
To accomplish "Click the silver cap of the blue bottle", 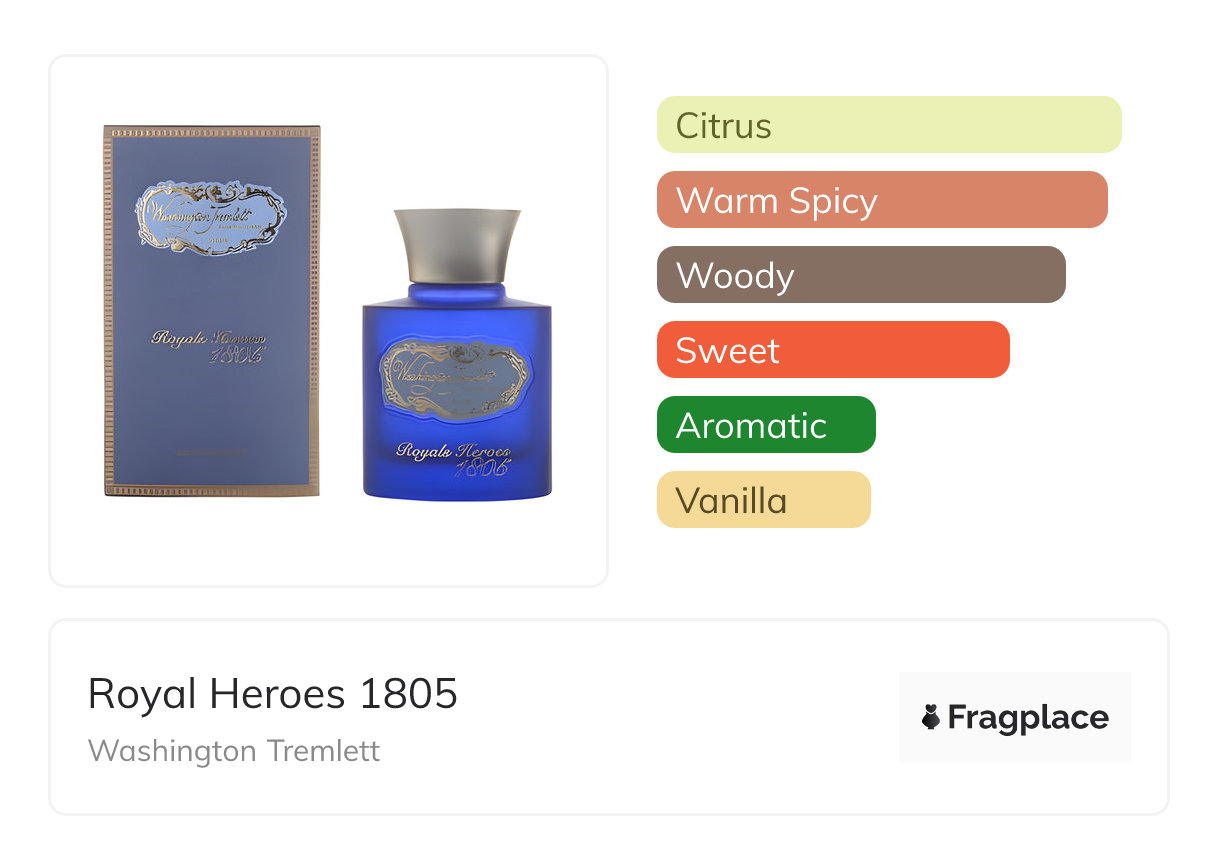I will point(457,246).
